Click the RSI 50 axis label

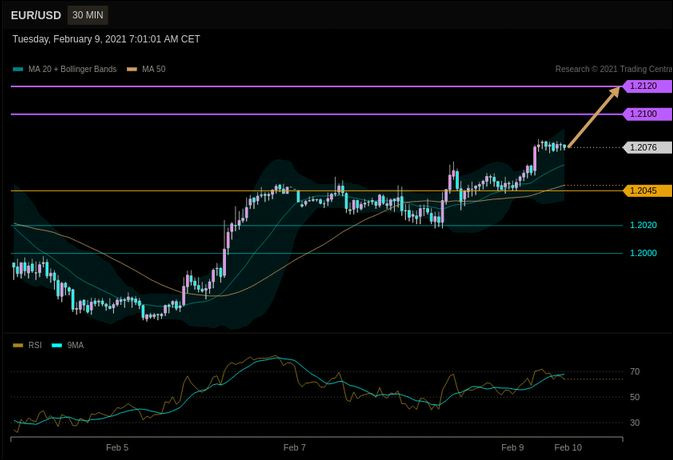[x=634, y=397]
